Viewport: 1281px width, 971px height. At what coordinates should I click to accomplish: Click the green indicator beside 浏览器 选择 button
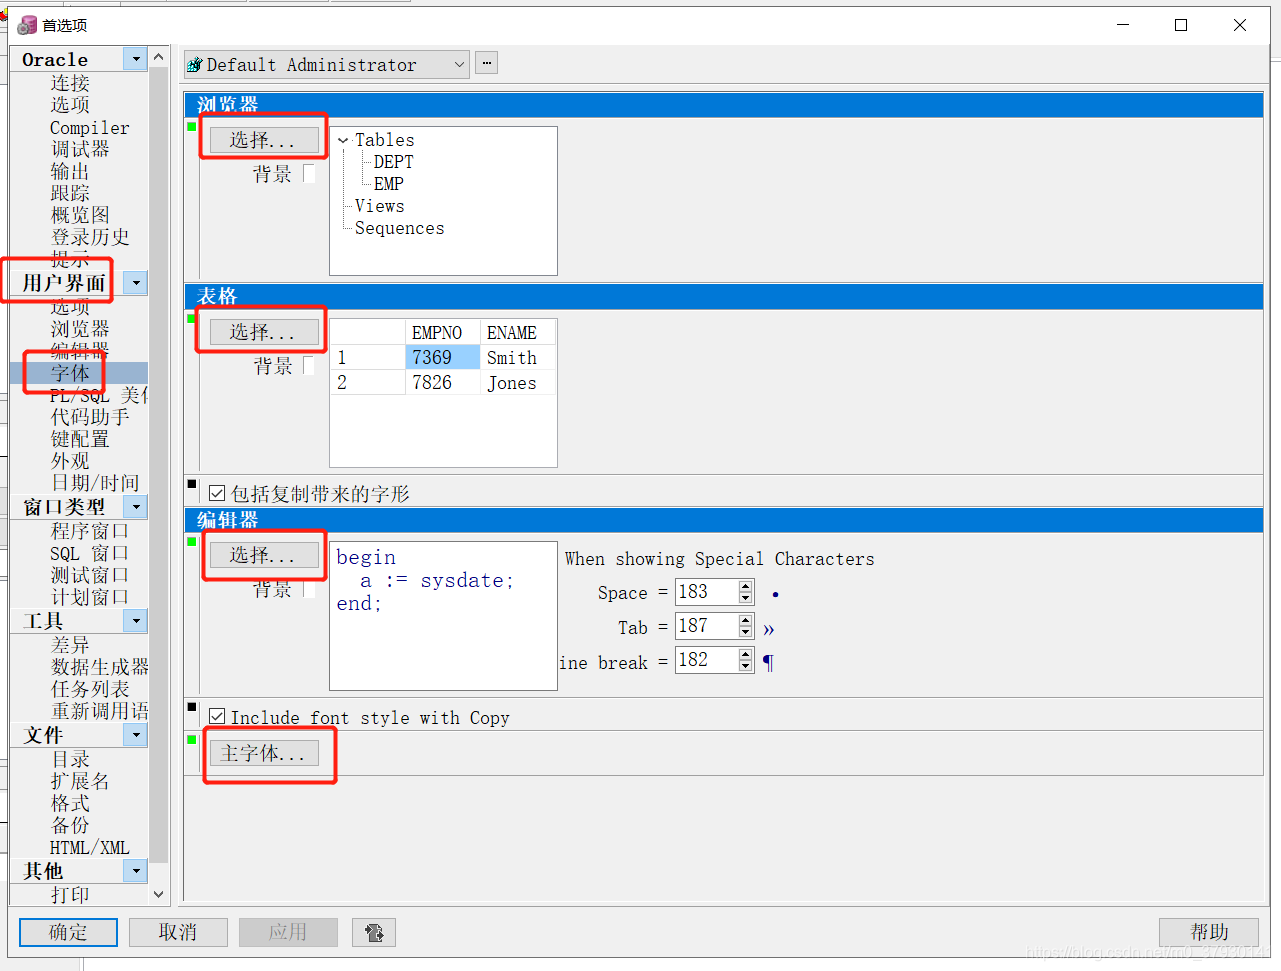192,128
